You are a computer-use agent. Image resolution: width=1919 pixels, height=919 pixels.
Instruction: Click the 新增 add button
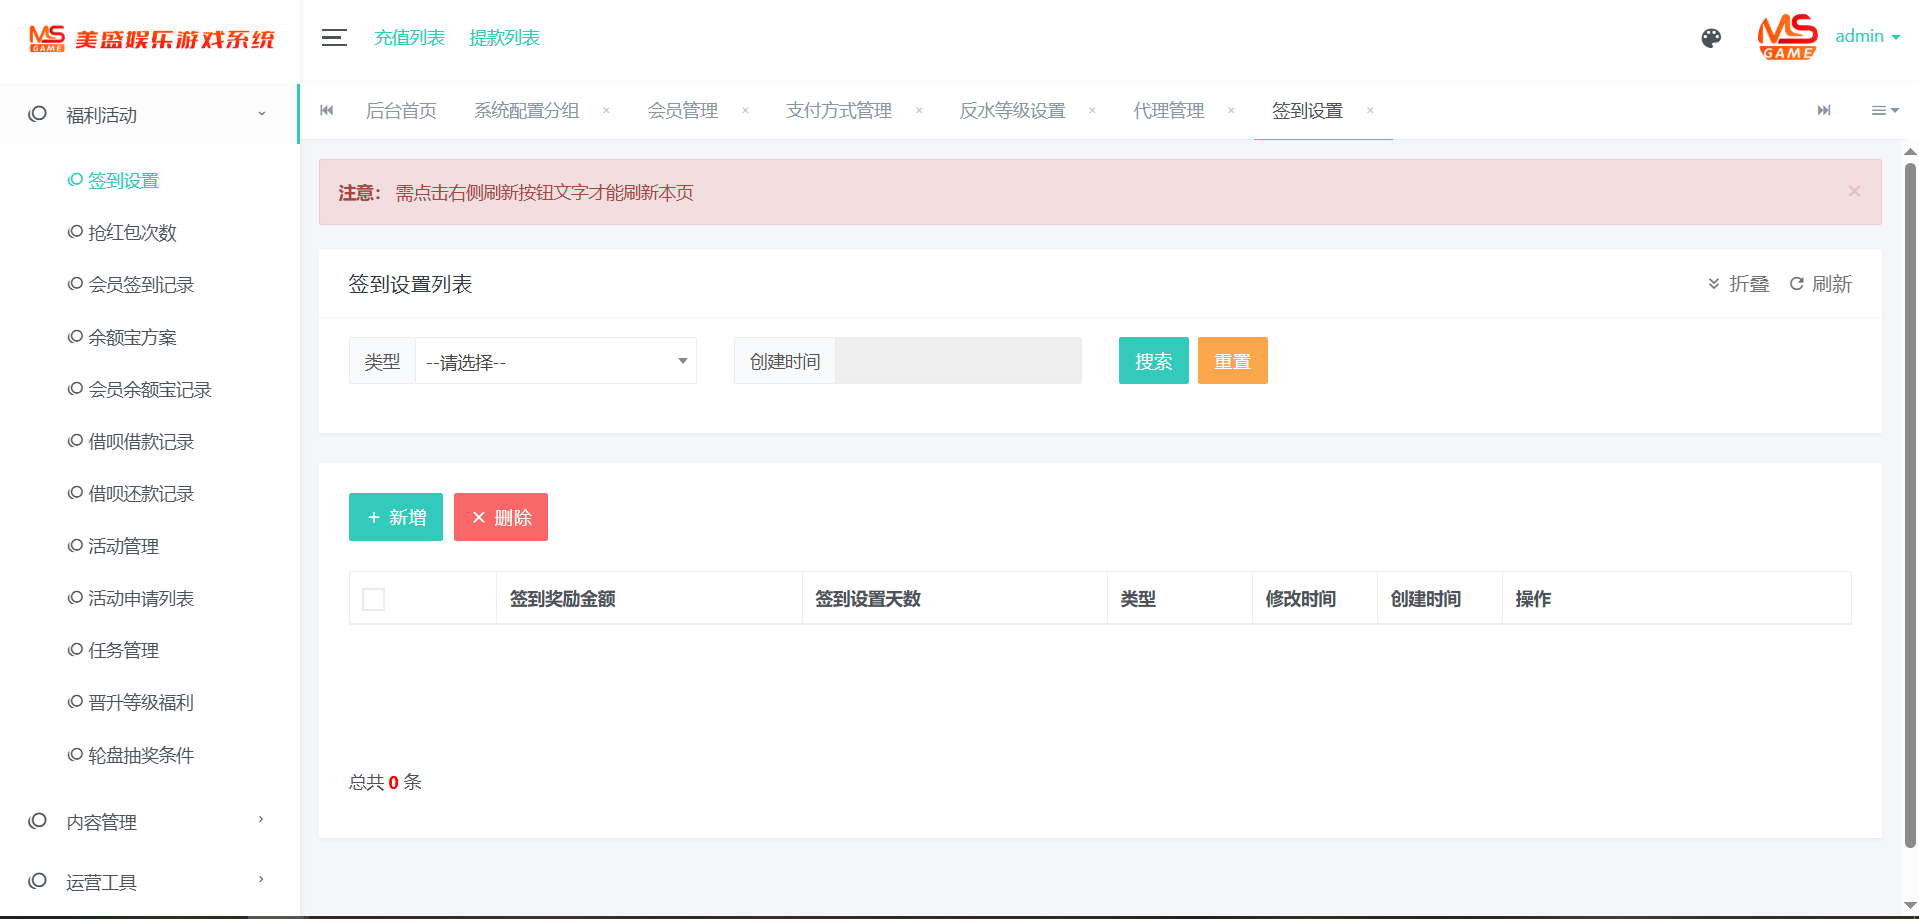[x=396, y=517]
